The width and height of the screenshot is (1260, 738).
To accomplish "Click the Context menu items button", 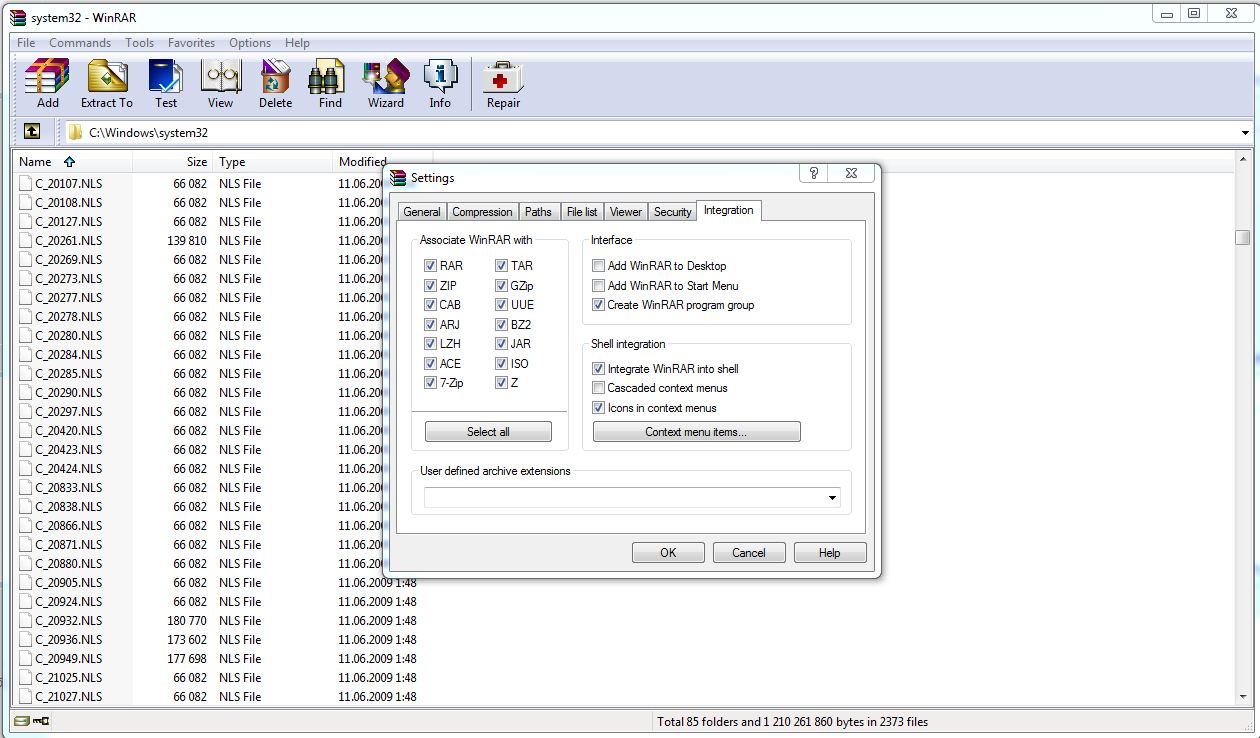I will point(696,432).
